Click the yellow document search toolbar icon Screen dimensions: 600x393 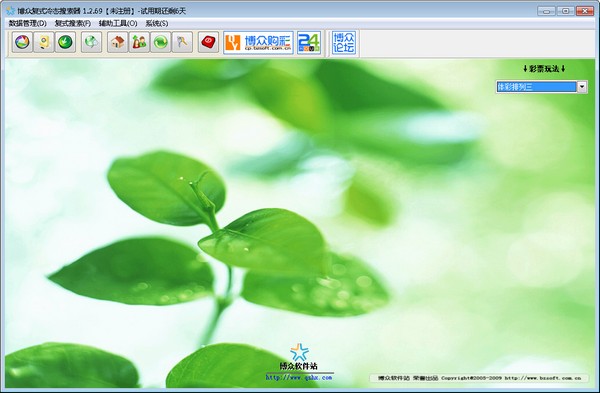(x=44, y=42)
